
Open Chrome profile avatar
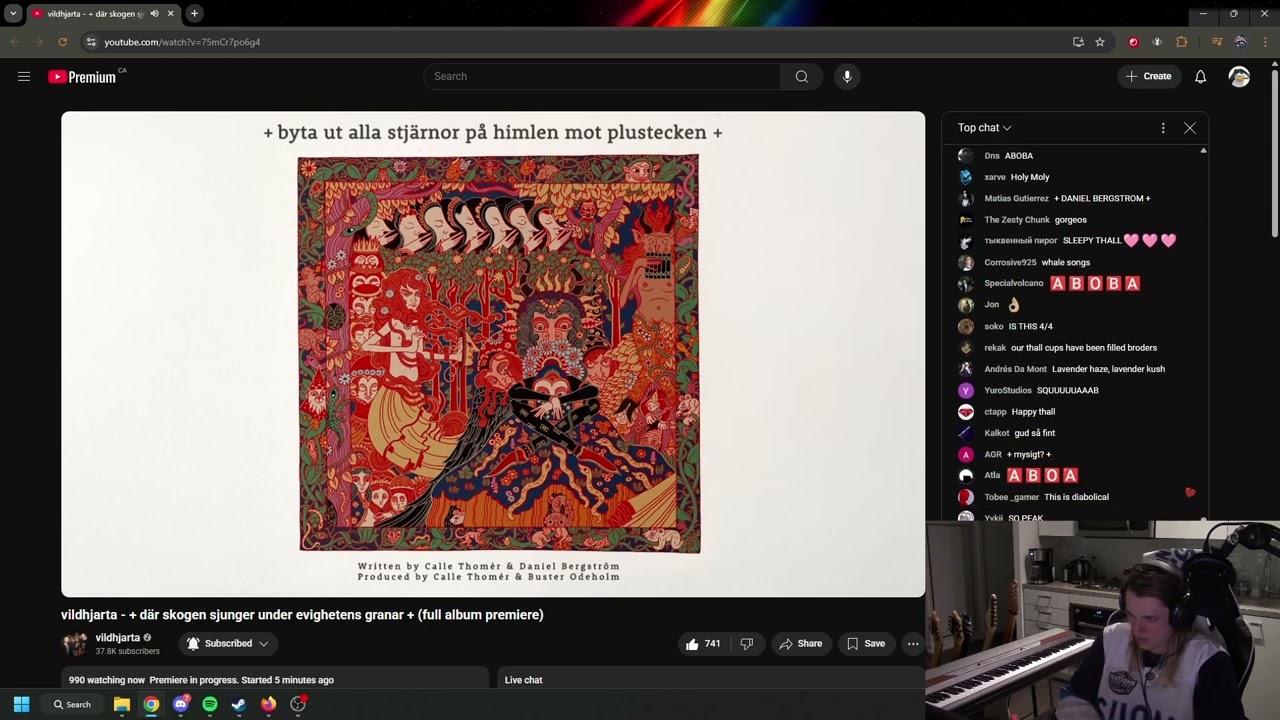pyautogui.click(x=1241, y=42)
